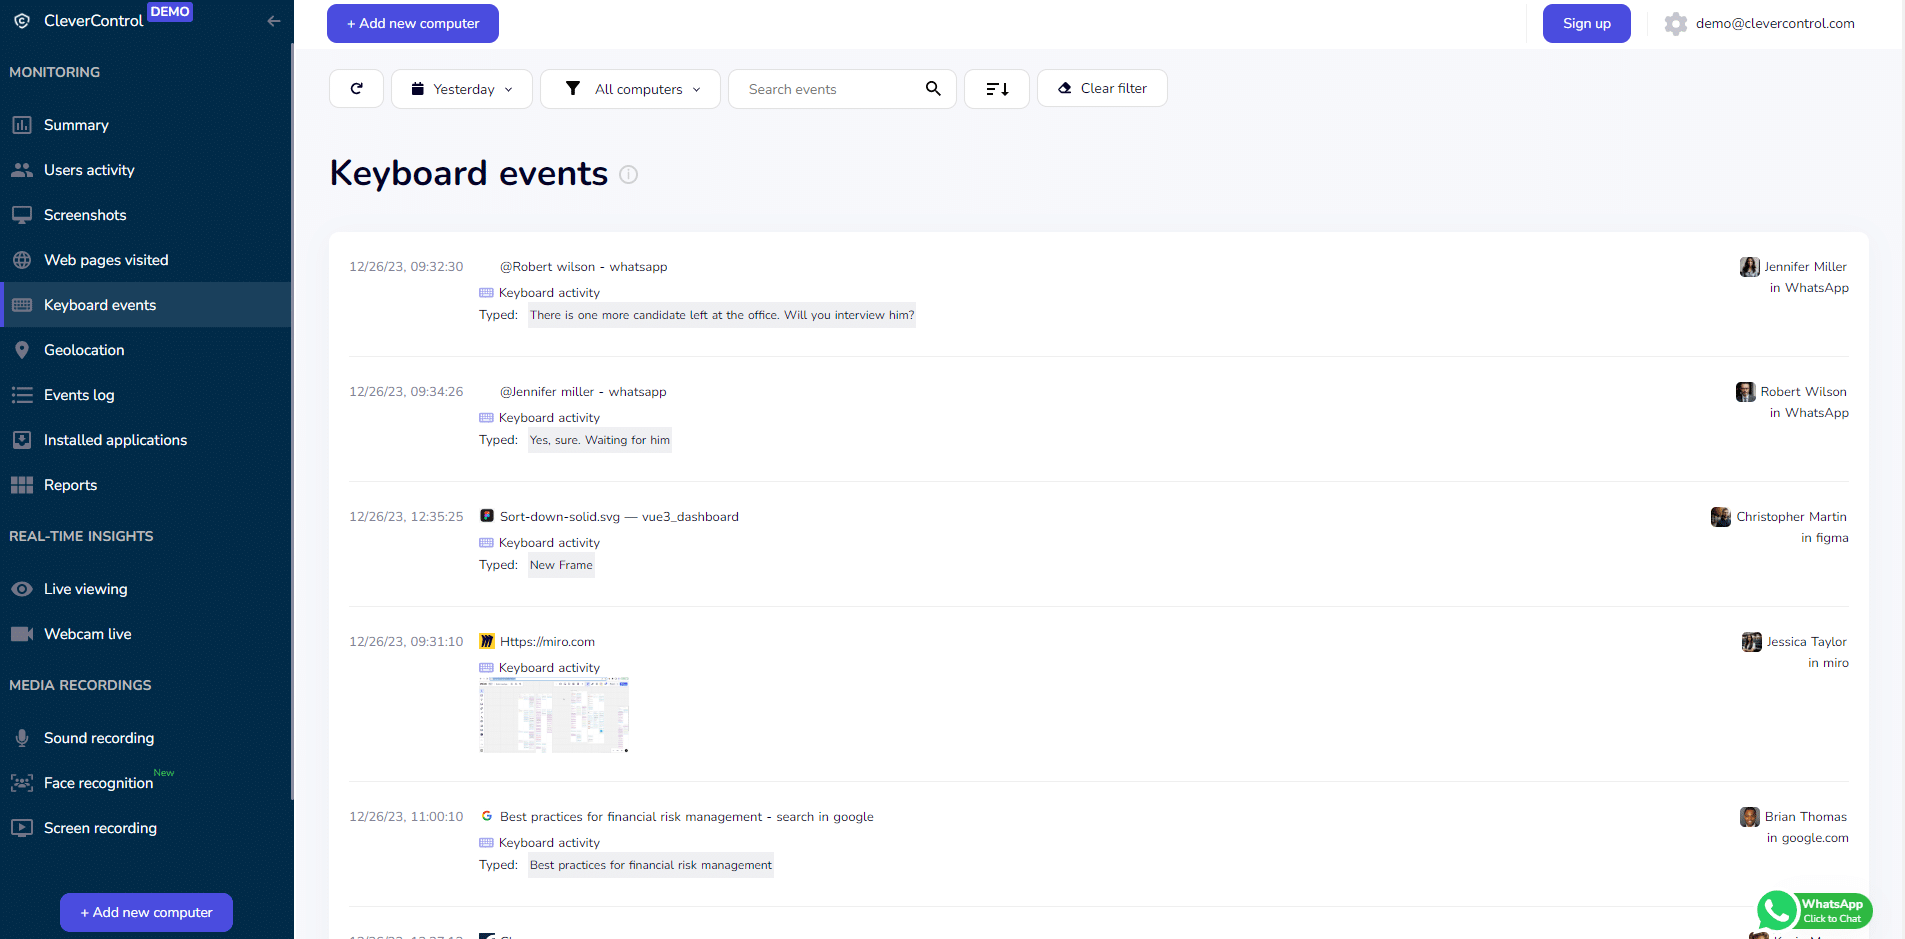Open the Https://miro.com event title
The width and height of the screenshot is (1905, 939).
547,642
